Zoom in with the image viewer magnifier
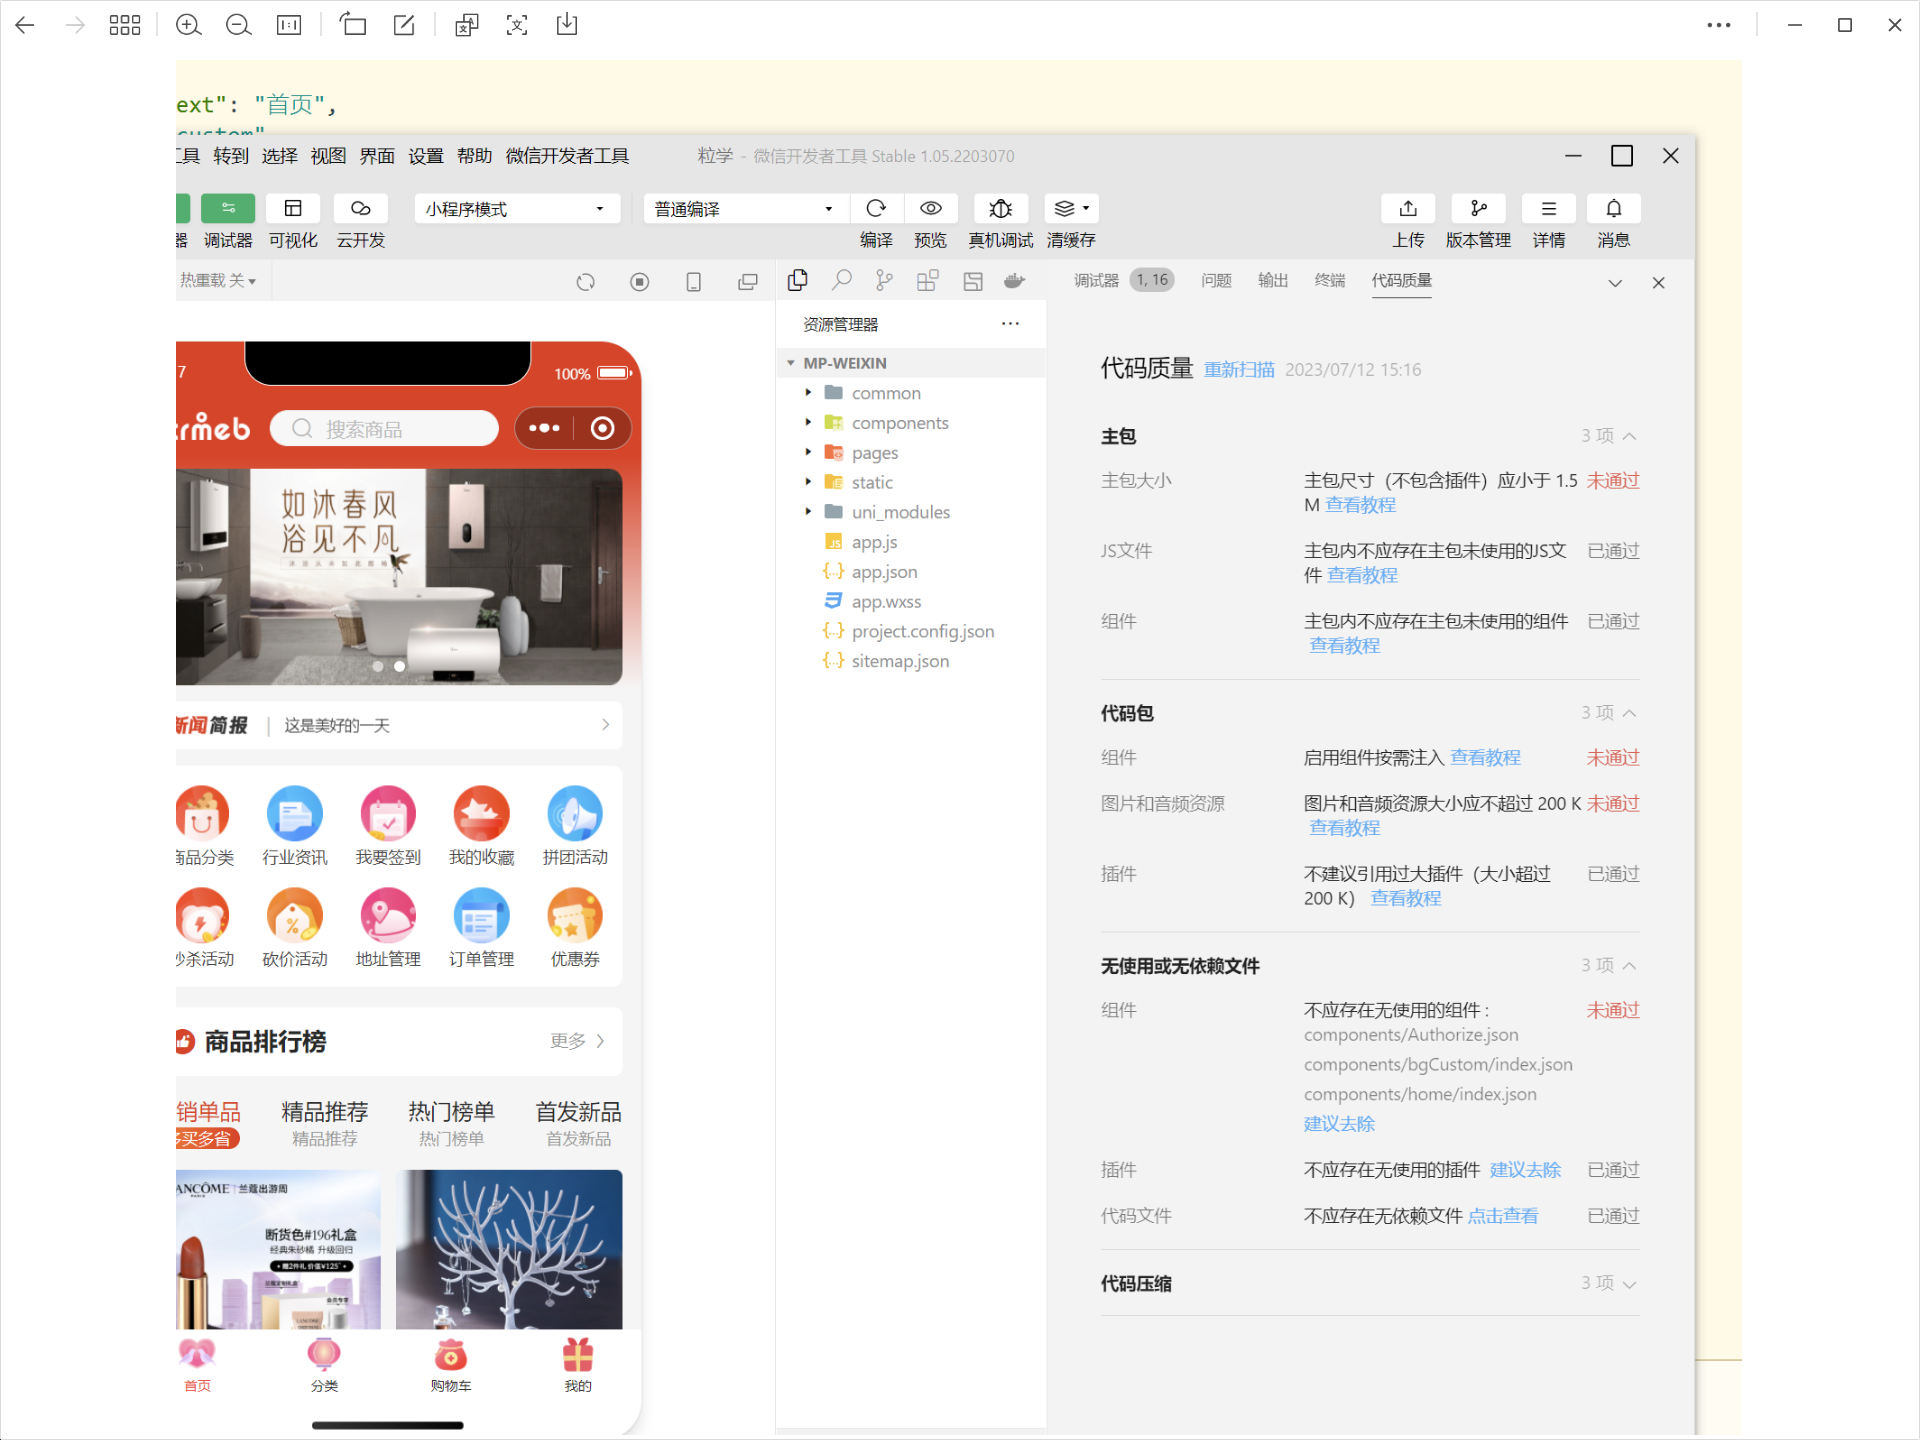The width and height of the screenshot is (1920, 1440). (x=188, y=26)
